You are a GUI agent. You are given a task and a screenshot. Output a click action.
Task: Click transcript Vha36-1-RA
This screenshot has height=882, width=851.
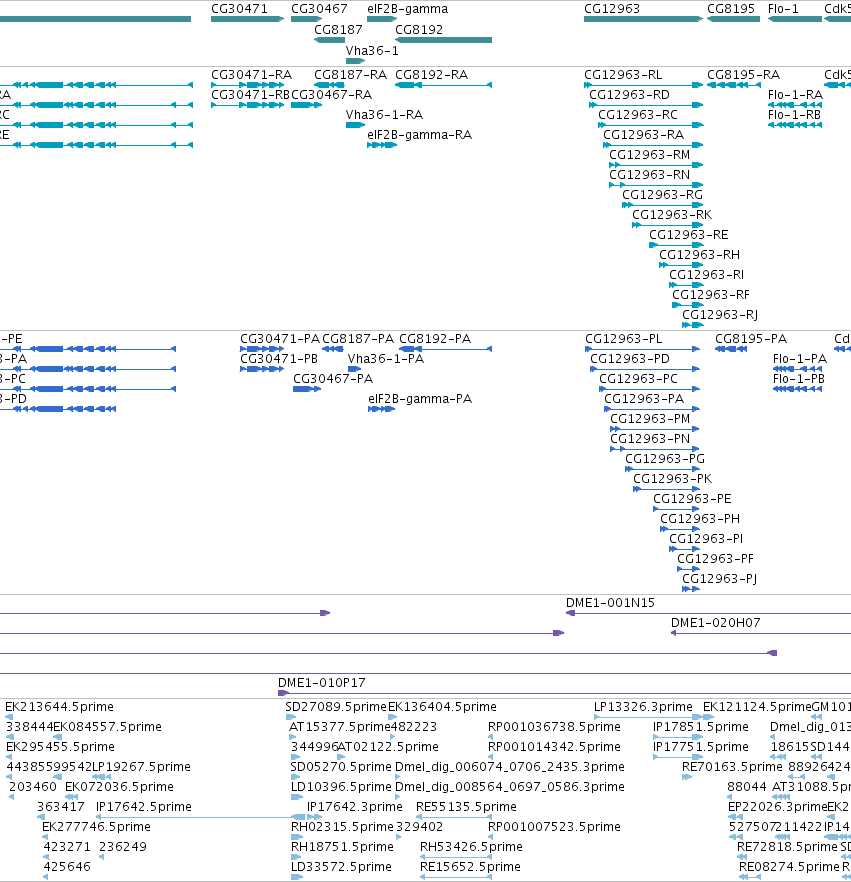[x=384, y=115]
